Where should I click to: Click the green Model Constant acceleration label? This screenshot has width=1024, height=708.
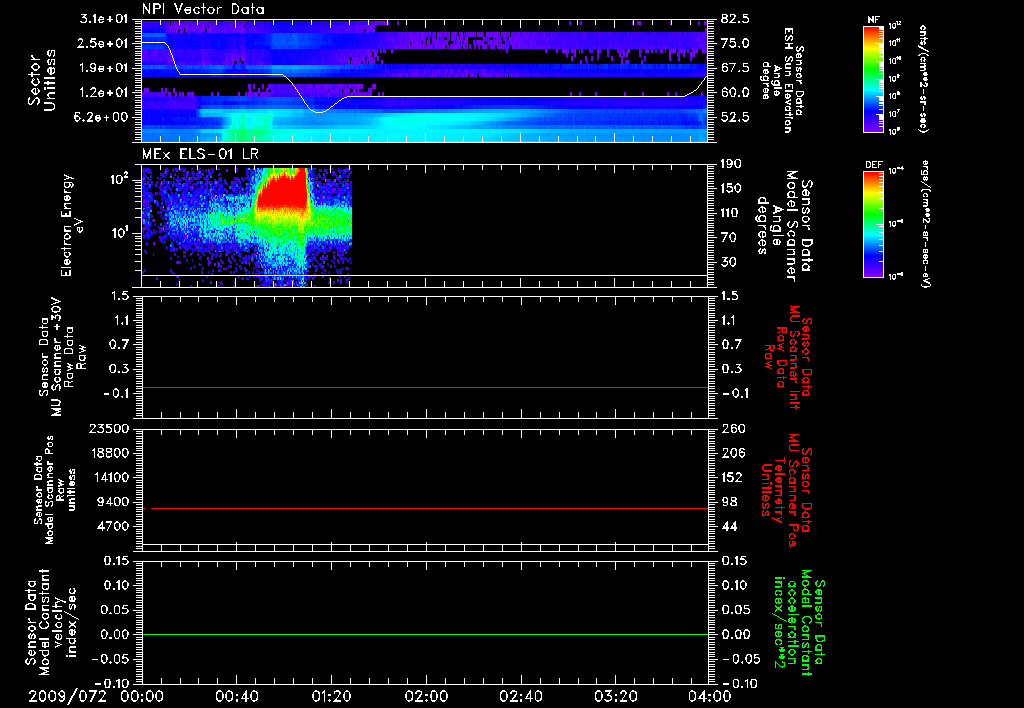pyautogui.click(x=799, y=624)
